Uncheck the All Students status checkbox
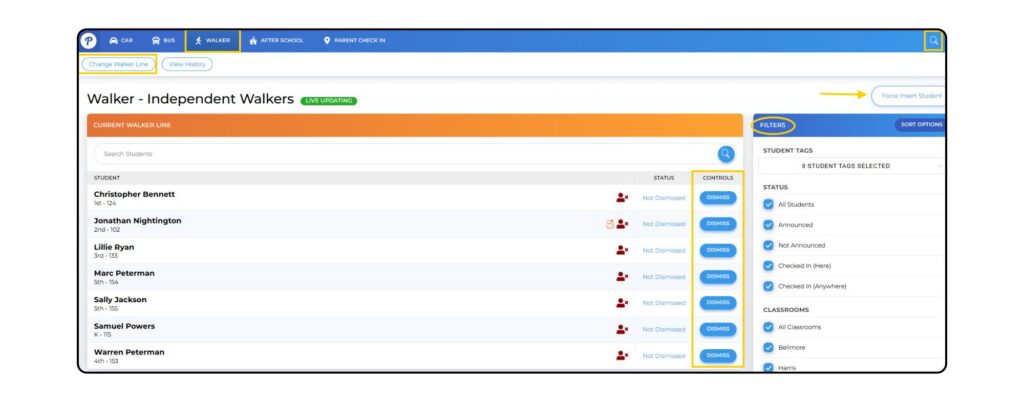 (768, 205)
